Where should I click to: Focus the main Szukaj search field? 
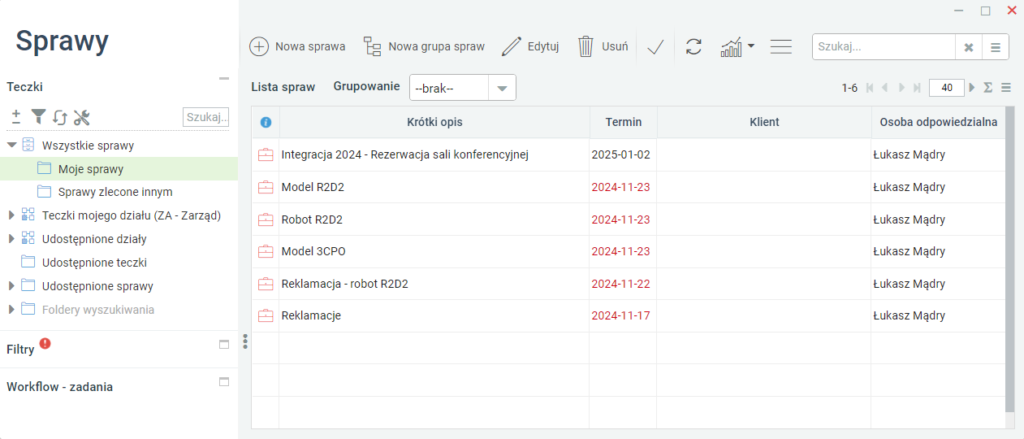coord(884,47)
